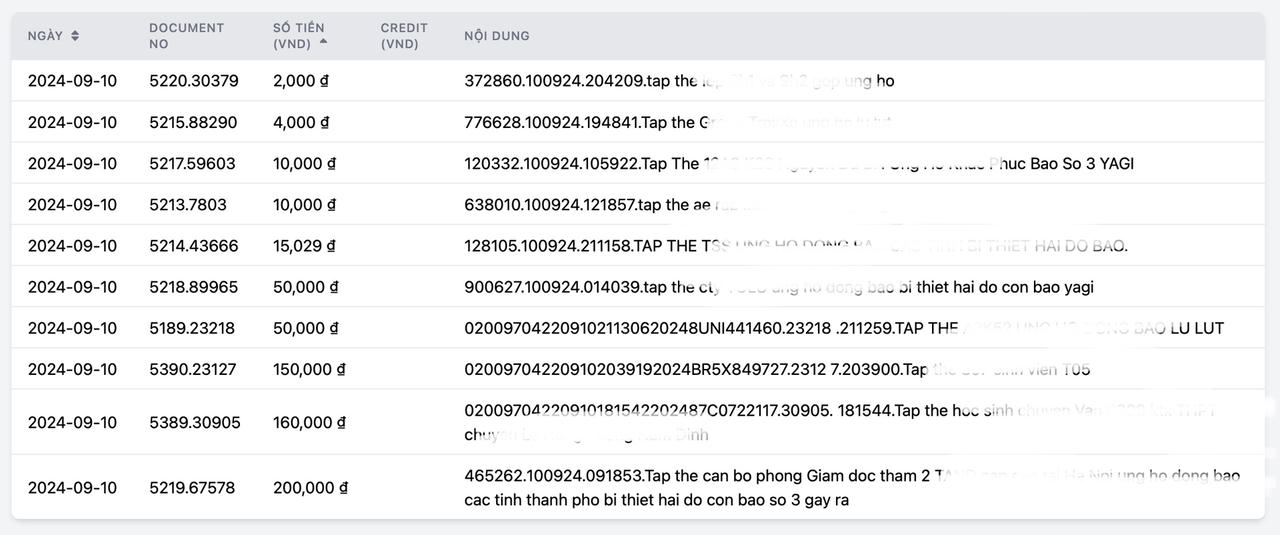Select document number 5389.30905
Screen dimensions: 1280x535
click(x=195, y=422)
